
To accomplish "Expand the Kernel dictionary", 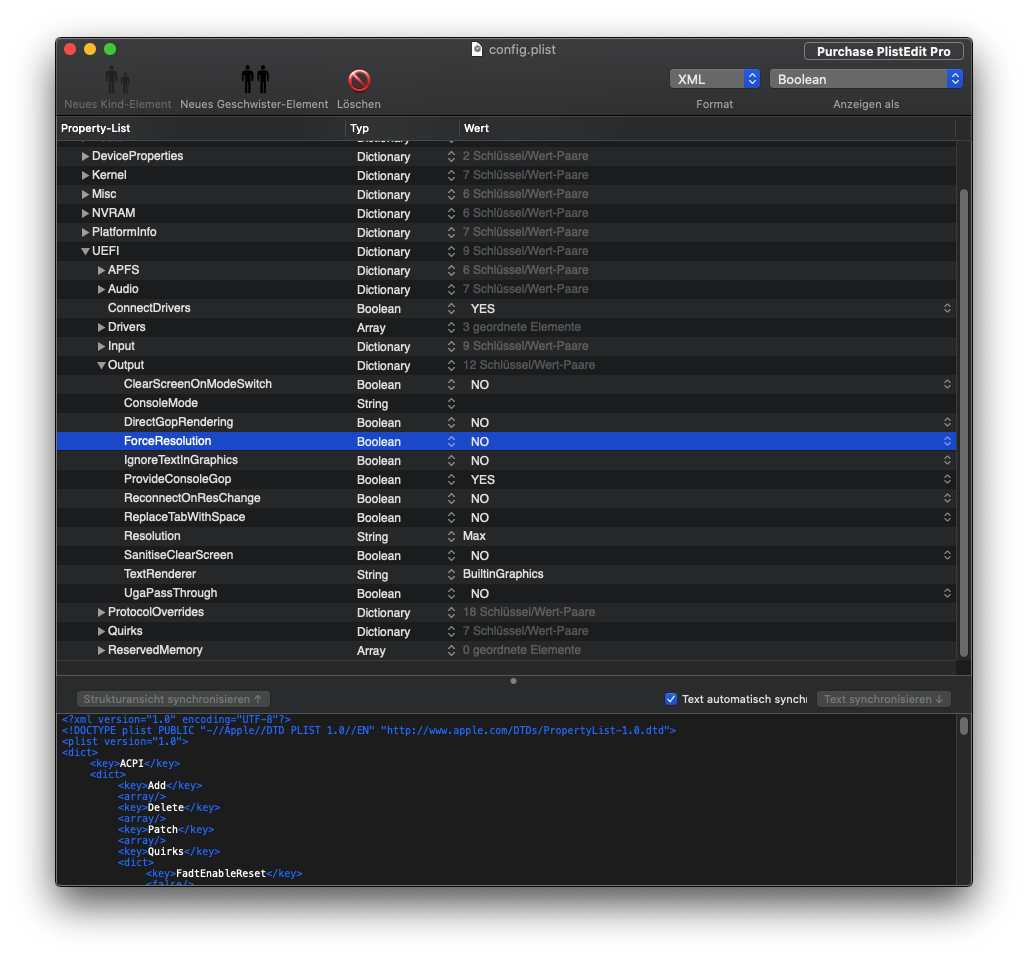I will [85, 175].
